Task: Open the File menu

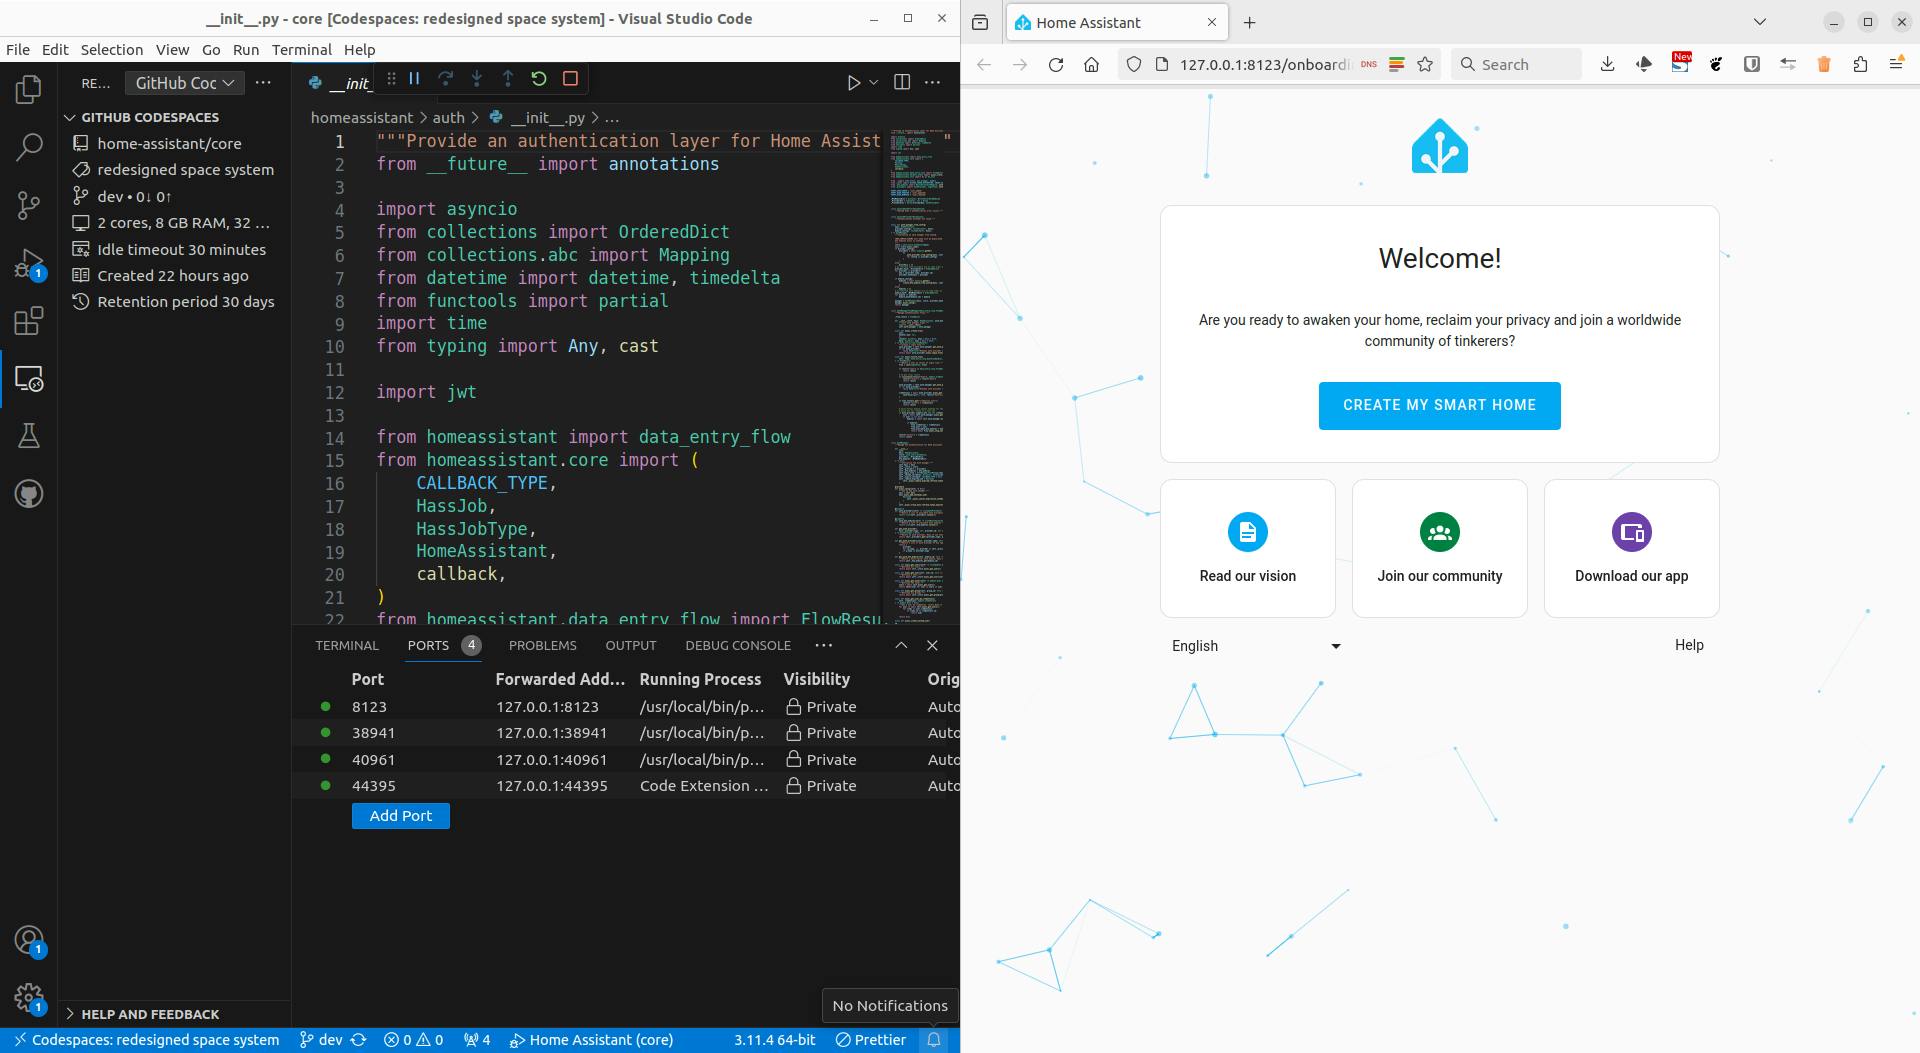Action: click(x=18, y=49)
